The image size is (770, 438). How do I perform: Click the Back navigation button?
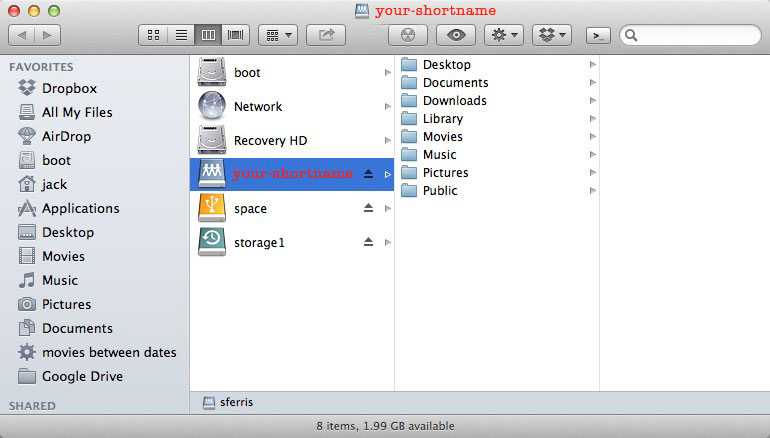(21, 35)
